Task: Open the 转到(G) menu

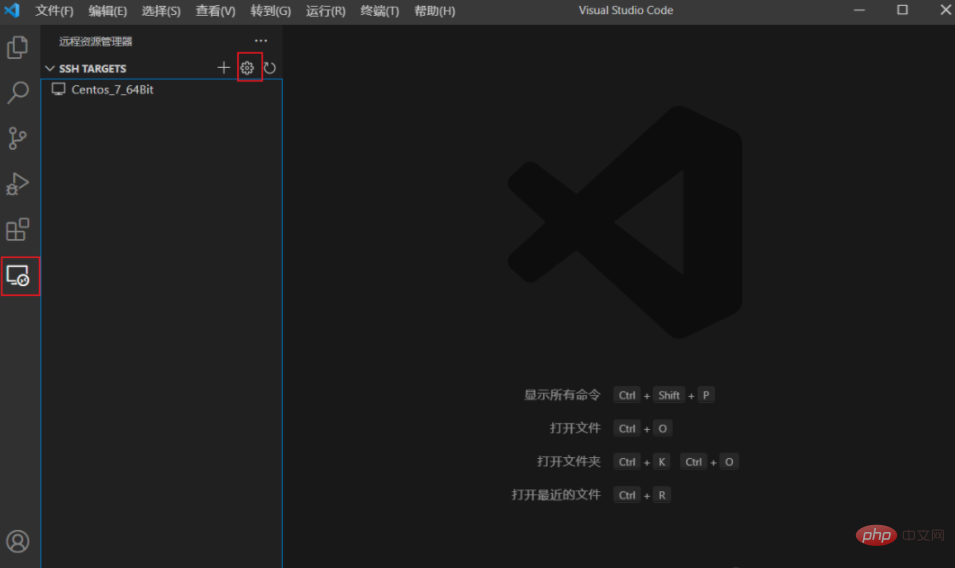Action: click(x=270, y=11)
